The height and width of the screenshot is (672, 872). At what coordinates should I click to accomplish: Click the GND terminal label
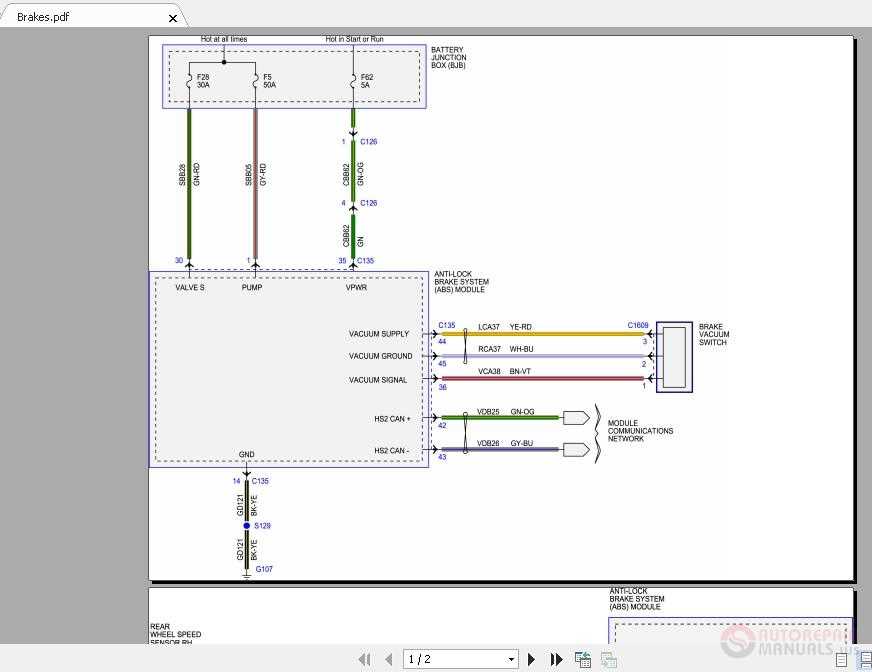246,454
